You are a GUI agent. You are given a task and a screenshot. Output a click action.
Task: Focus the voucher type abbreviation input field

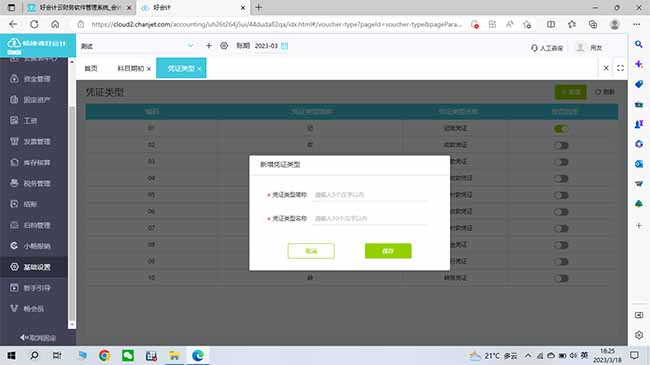370,195
